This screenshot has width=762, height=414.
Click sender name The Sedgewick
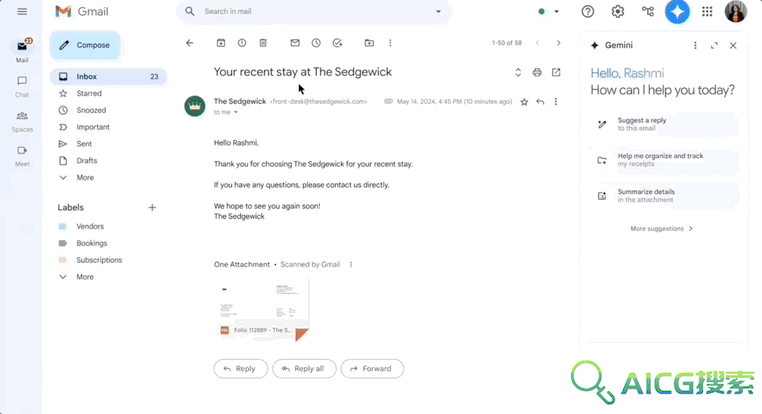pyautogui.click(x=240, y=101)
